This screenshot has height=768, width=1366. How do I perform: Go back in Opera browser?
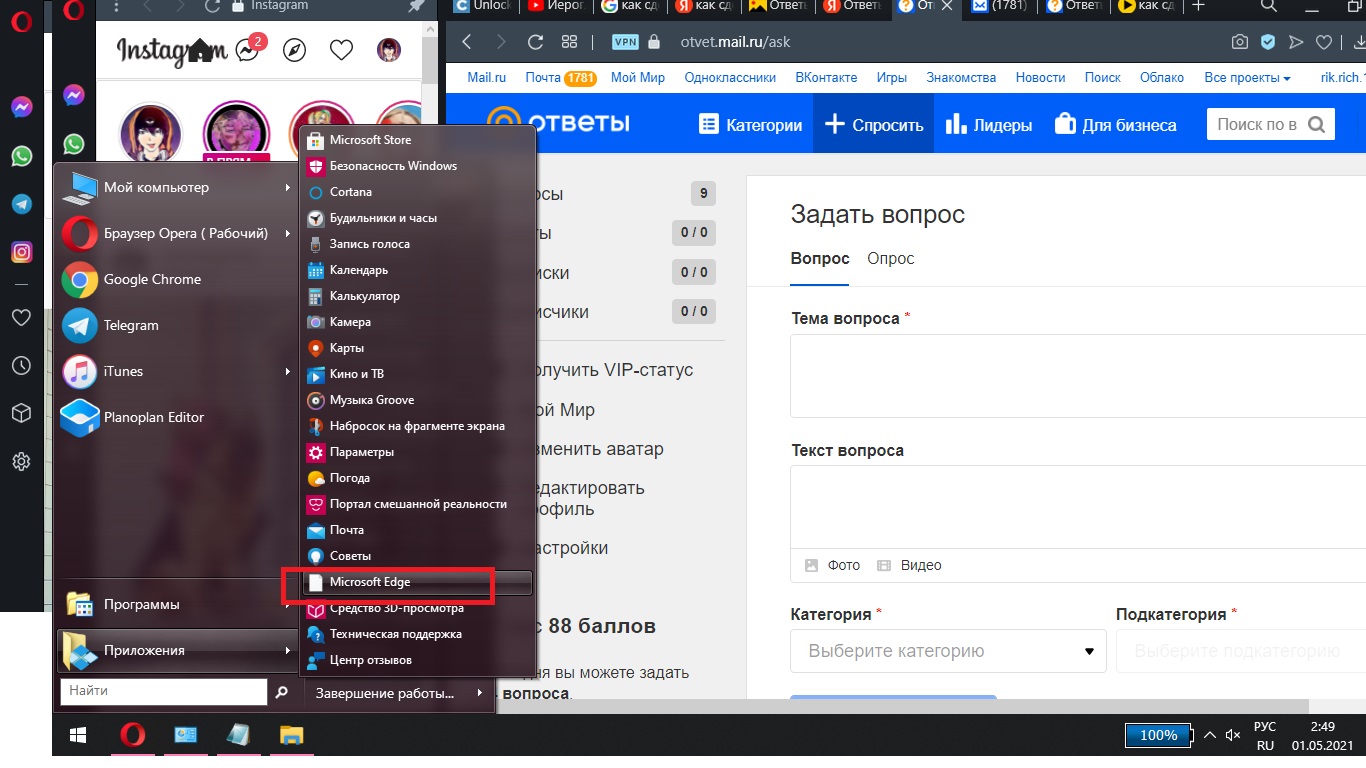[467, 42]
